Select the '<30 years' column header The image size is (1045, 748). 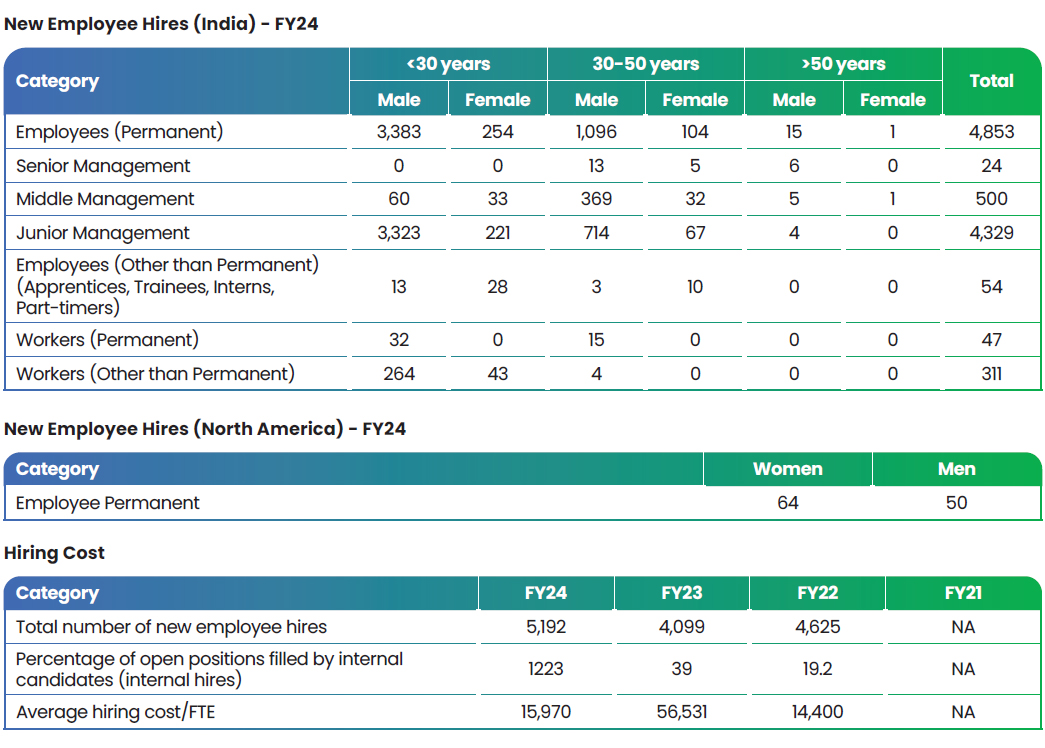pyautogui.click(x=449, y=64)
